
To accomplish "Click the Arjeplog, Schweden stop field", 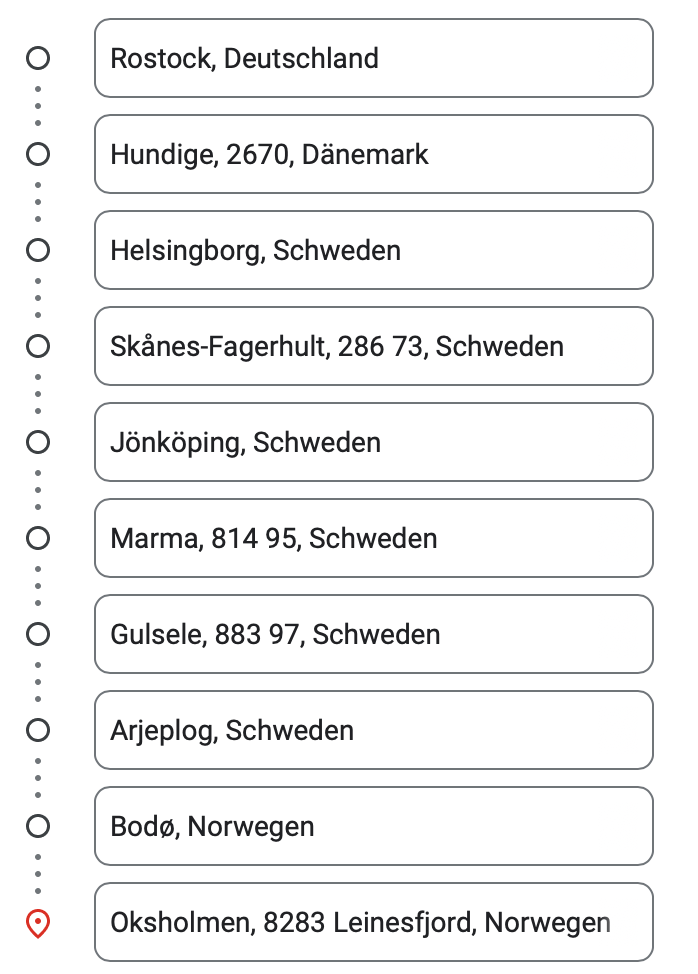I will pos(374,730).
